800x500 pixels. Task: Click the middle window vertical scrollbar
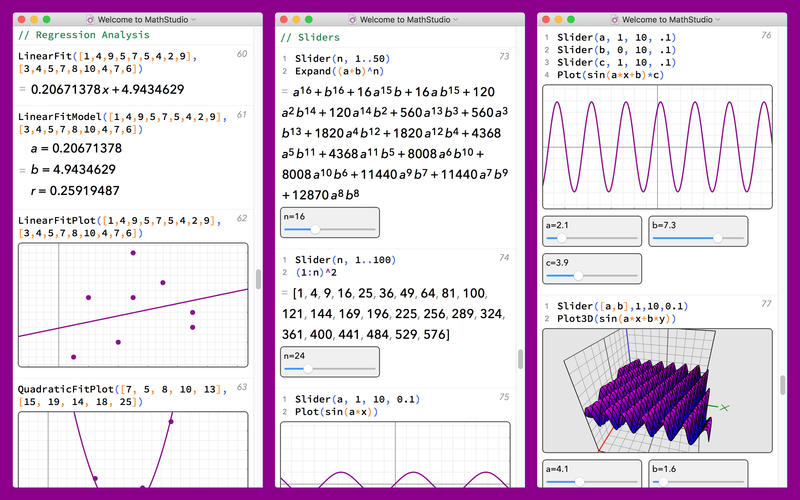520,359
